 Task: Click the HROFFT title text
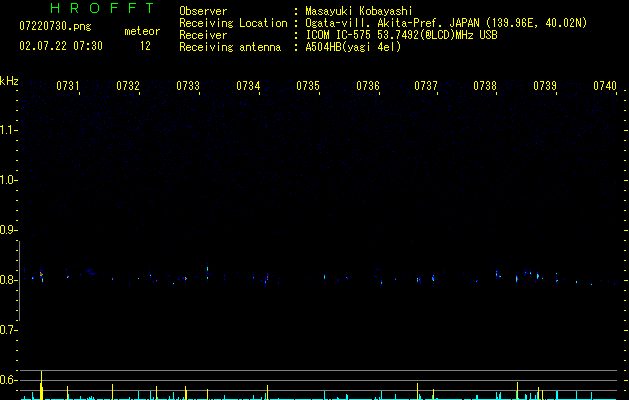103,8
